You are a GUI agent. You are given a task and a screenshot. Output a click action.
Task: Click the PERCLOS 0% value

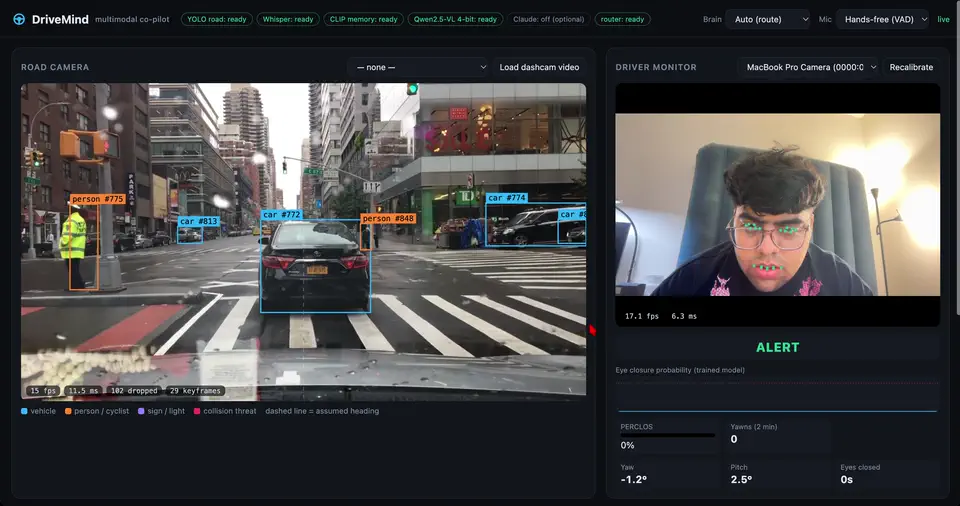pyautogui.click(x=628, y=445)
